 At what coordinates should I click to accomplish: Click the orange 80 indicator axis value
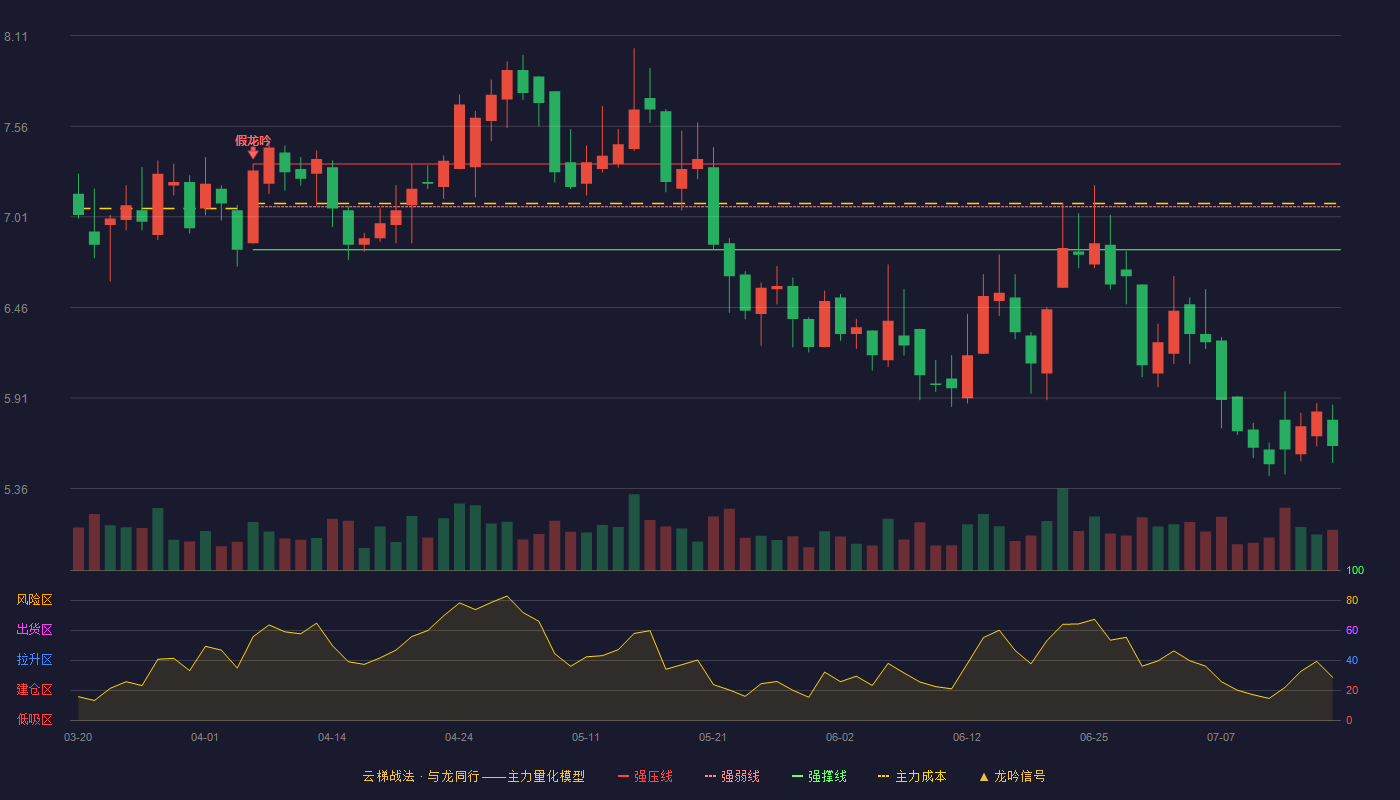click(x=1351, y=600)
